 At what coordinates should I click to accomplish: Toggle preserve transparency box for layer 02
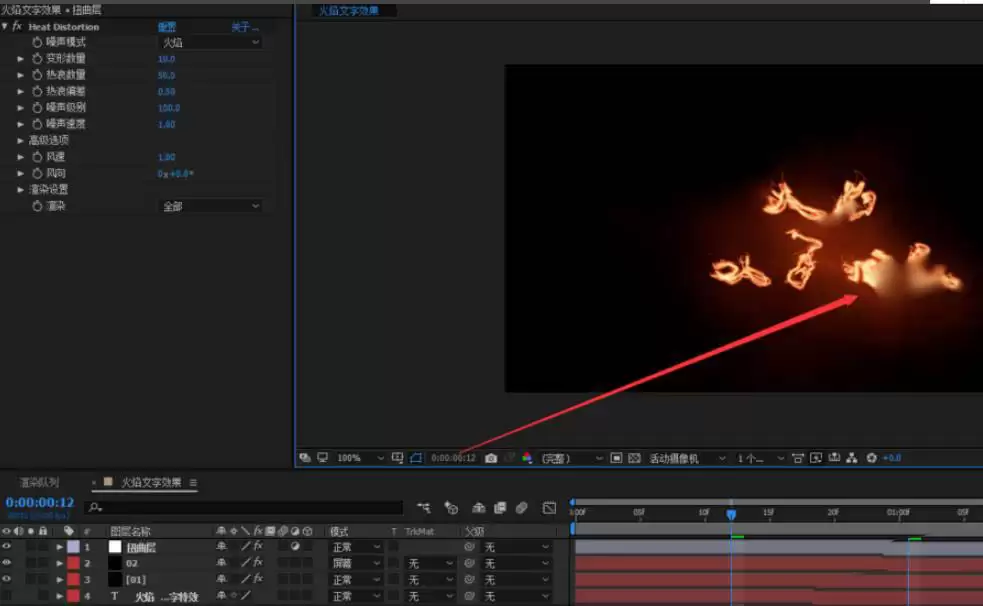(393, 563)
